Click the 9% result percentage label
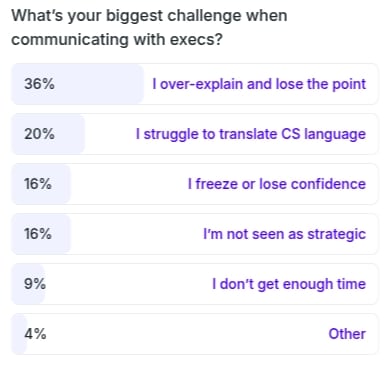The height and width of the screenshot is (373, 387). coord(35,284)
